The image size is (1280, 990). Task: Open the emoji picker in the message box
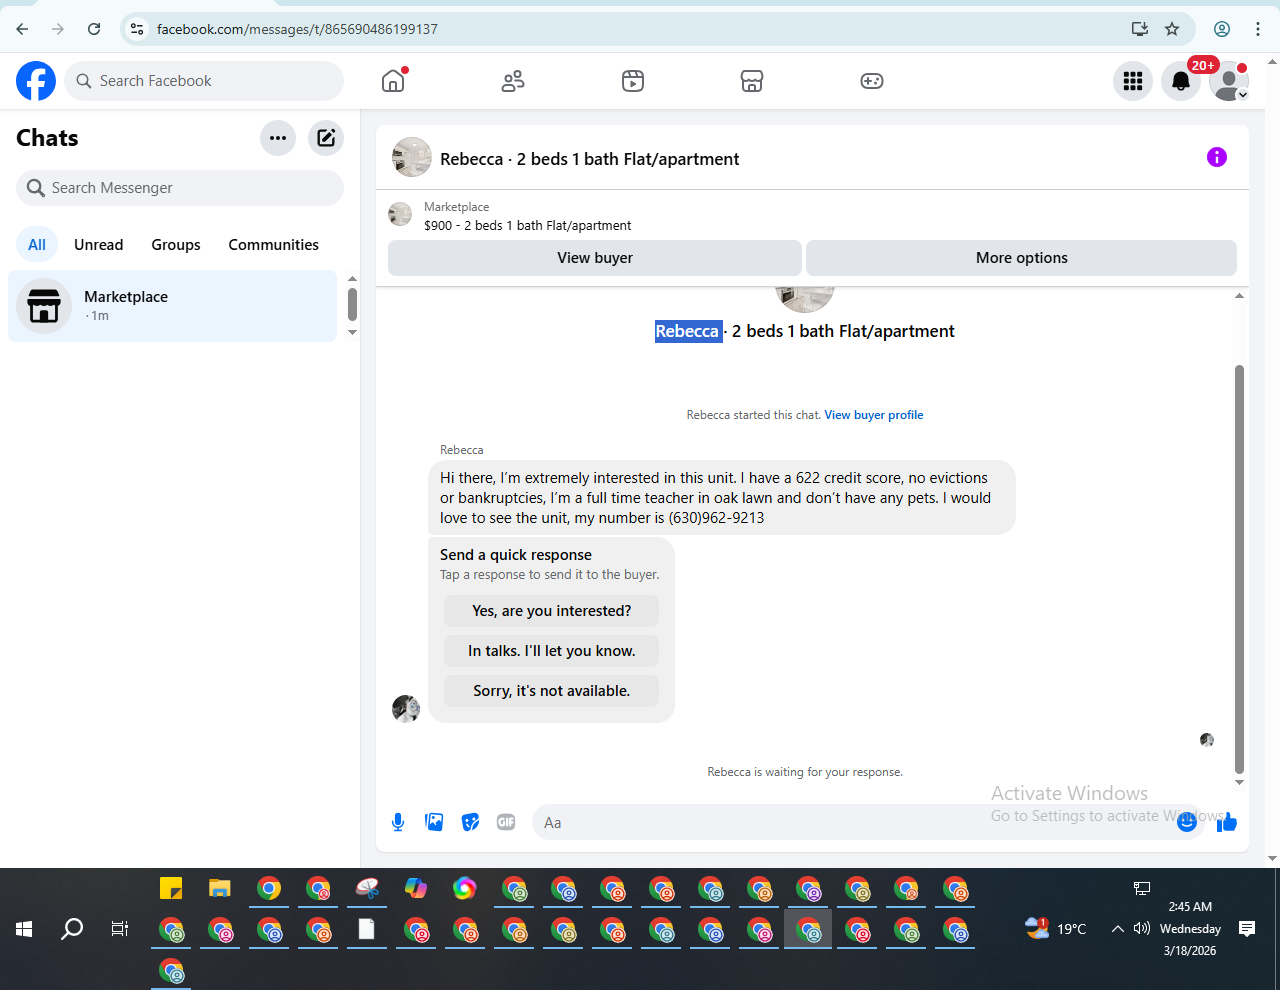(x=1187, y=822)
